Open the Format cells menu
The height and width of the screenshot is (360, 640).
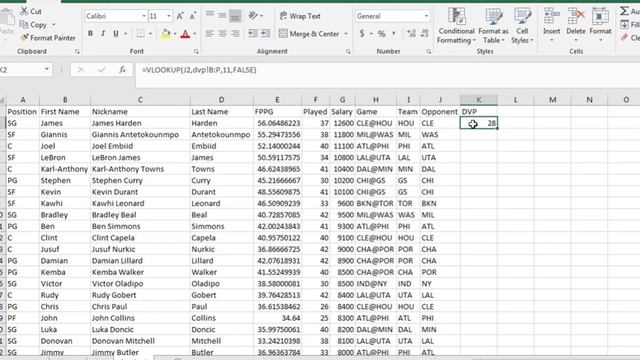(x=600, y=25)
